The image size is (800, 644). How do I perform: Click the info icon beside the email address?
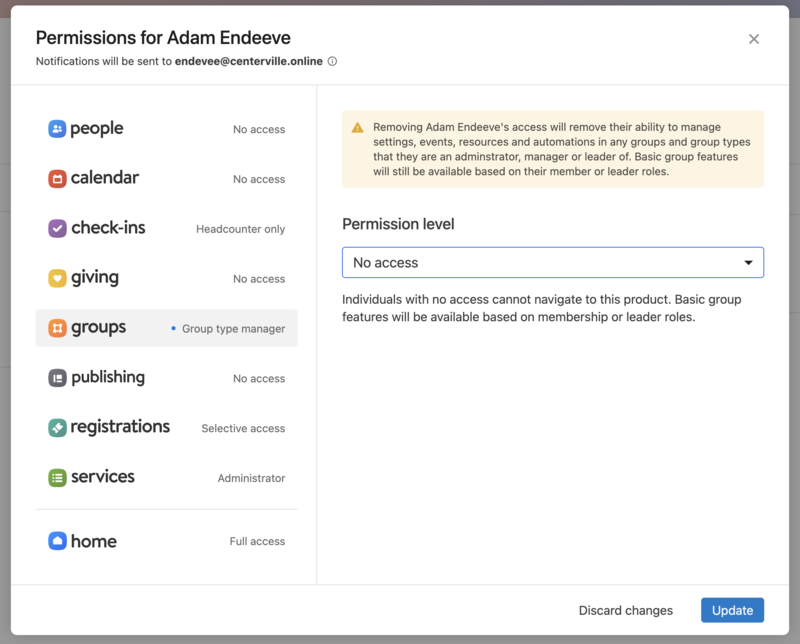[333, 61]
